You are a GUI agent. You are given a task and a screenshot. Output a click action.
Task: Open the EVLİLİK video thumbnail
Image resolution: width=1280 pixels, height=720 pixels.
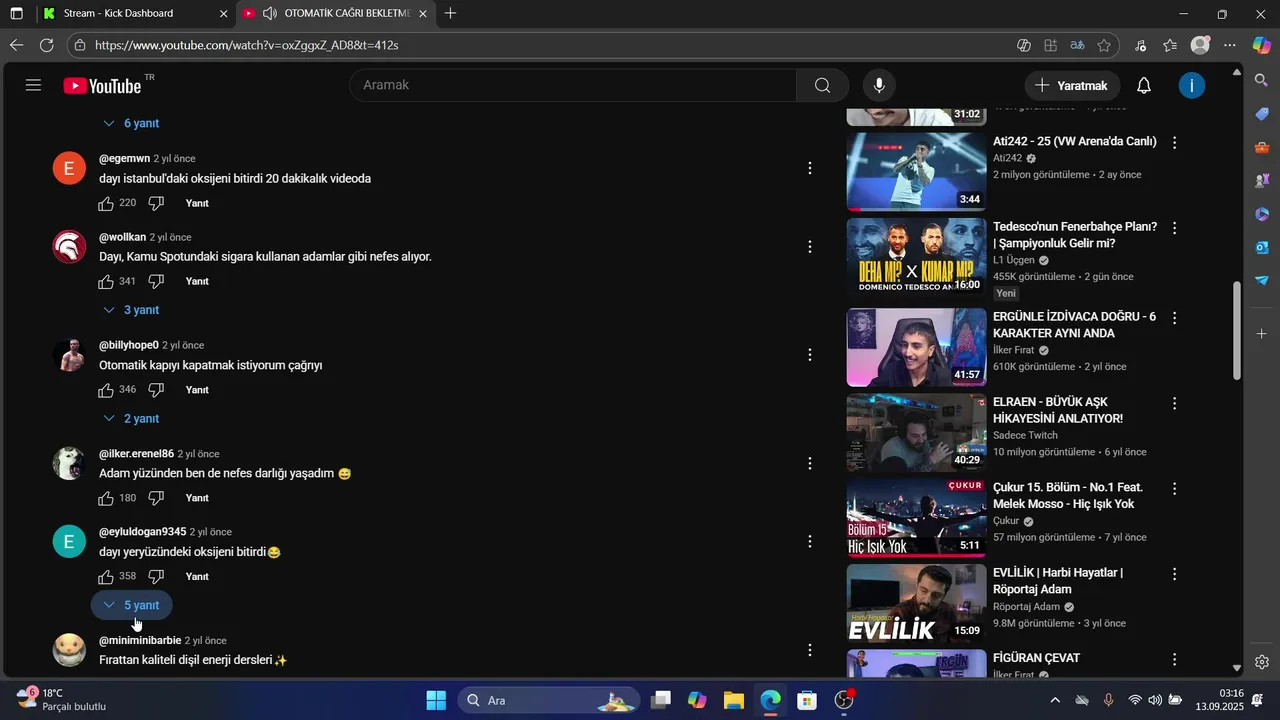[916, 603]
